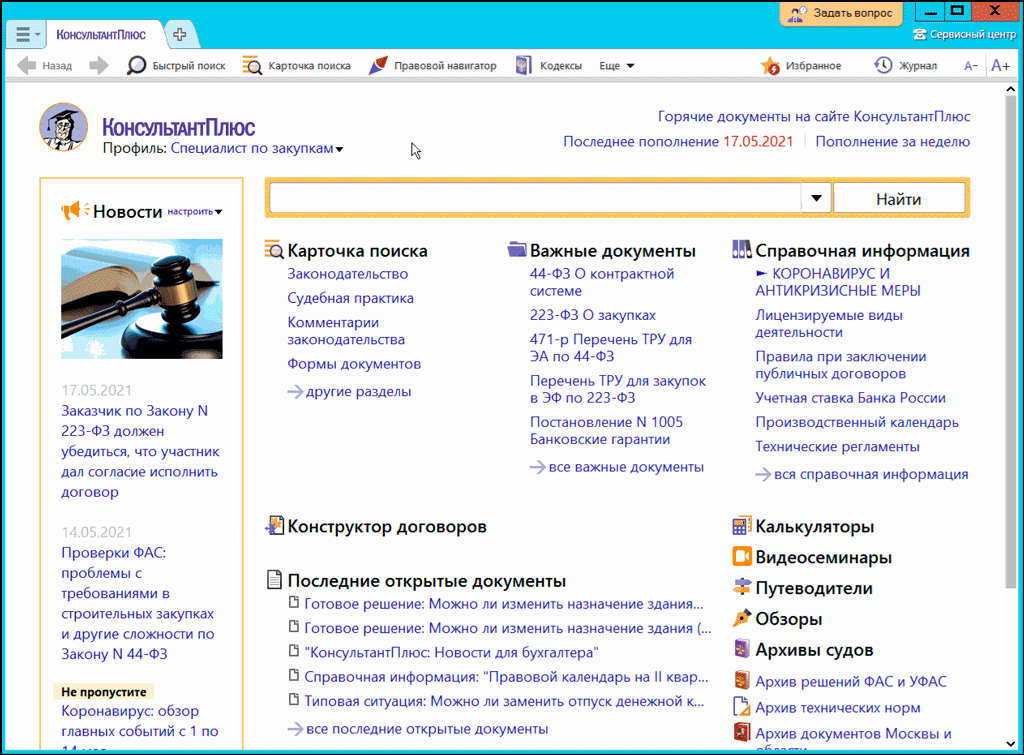Open КОРОНАВИРУС И АНТИКРИЗИСНЫЕ МЕРЫ link
This screenshot has width=1024, height=755.
coord(839,282)
